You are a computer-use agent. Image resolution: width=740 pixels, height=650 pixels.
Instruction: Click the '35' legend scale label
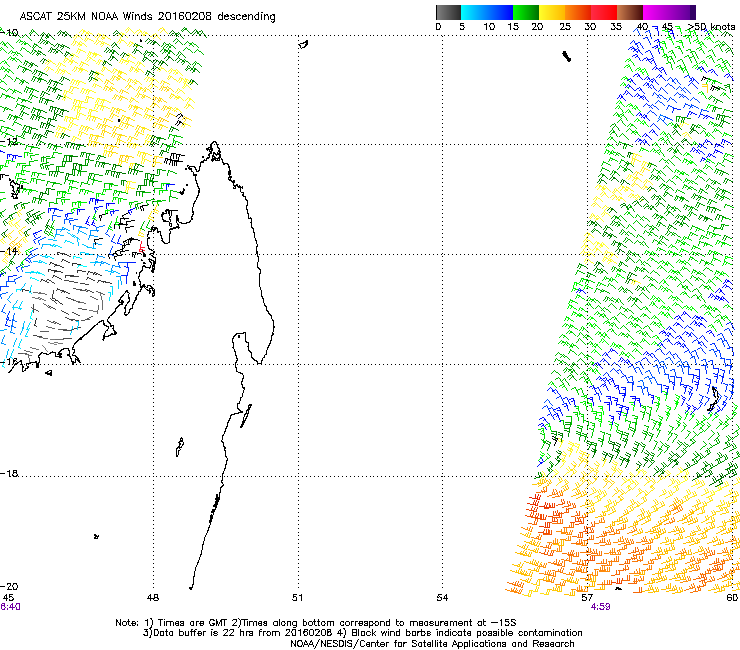[616, 27]
